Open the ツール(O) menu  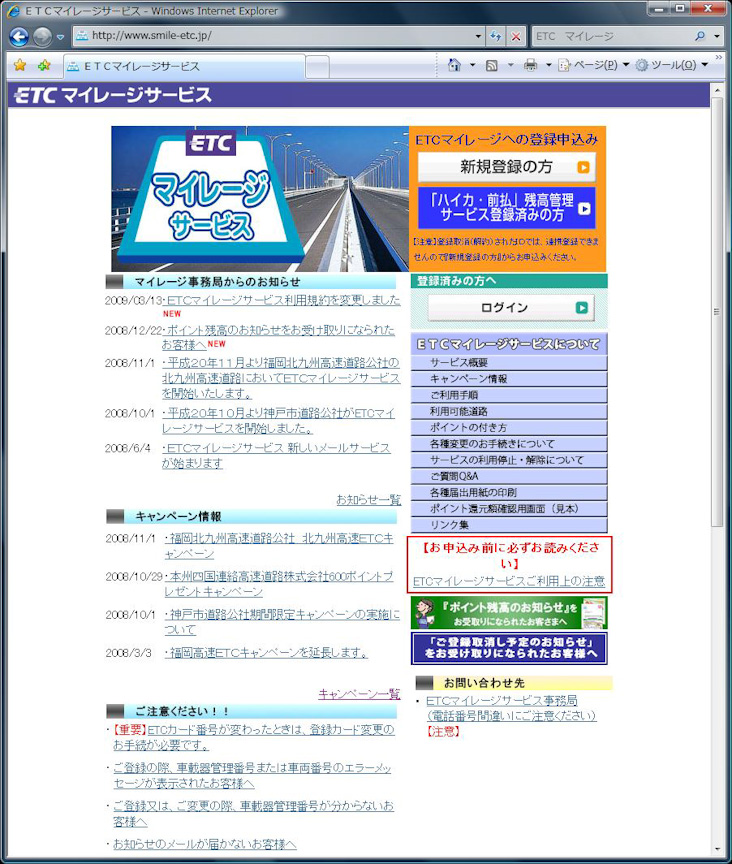(x=671, y=65)
